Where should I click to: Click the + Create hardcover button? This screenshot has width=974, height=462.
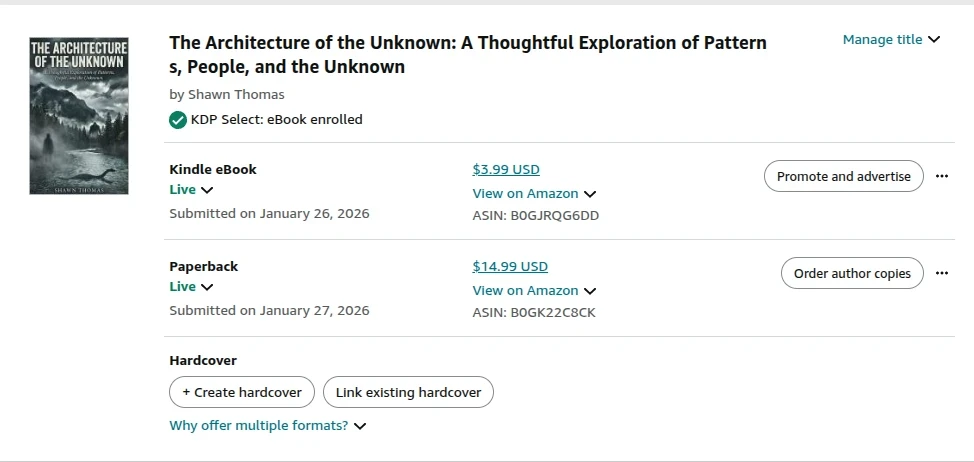tap(242, 393)
